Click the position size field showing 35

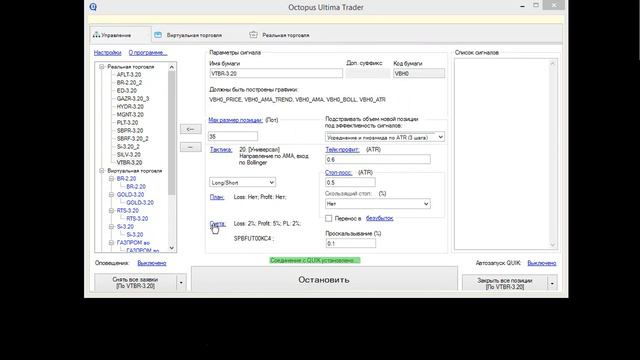[x=233, y=136]
